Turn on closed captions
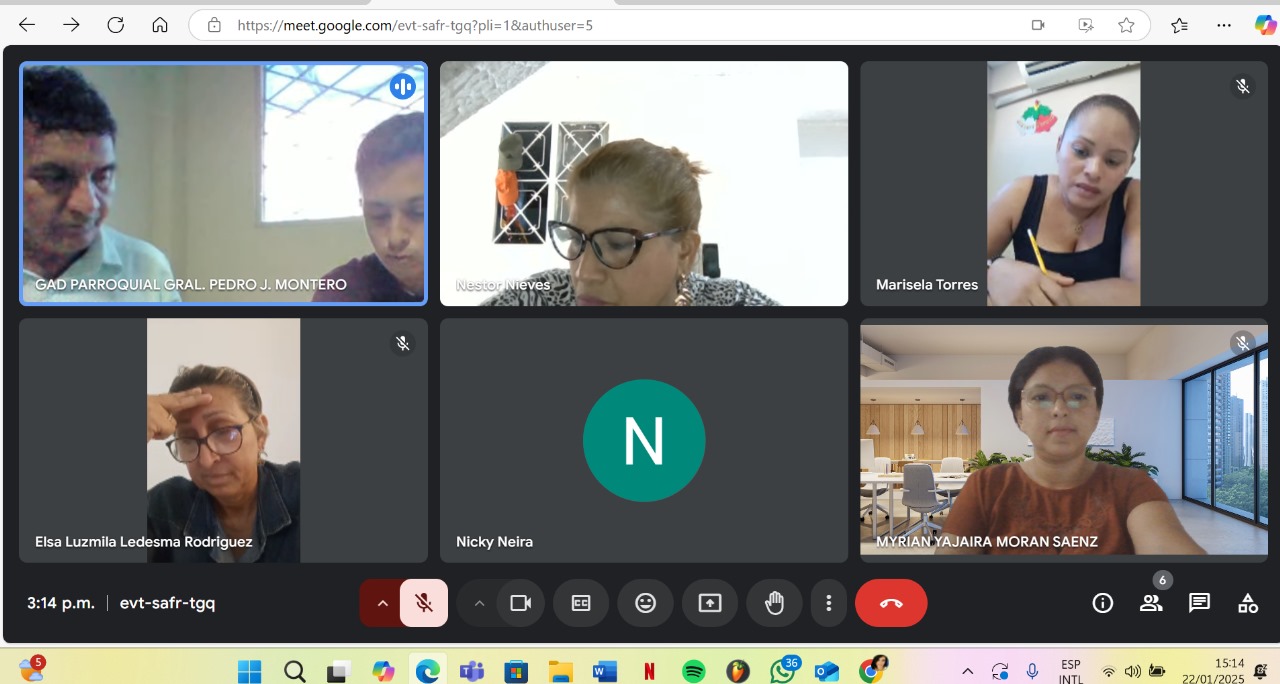Viewport: 1280px width, 684px height. click(581, 603)
